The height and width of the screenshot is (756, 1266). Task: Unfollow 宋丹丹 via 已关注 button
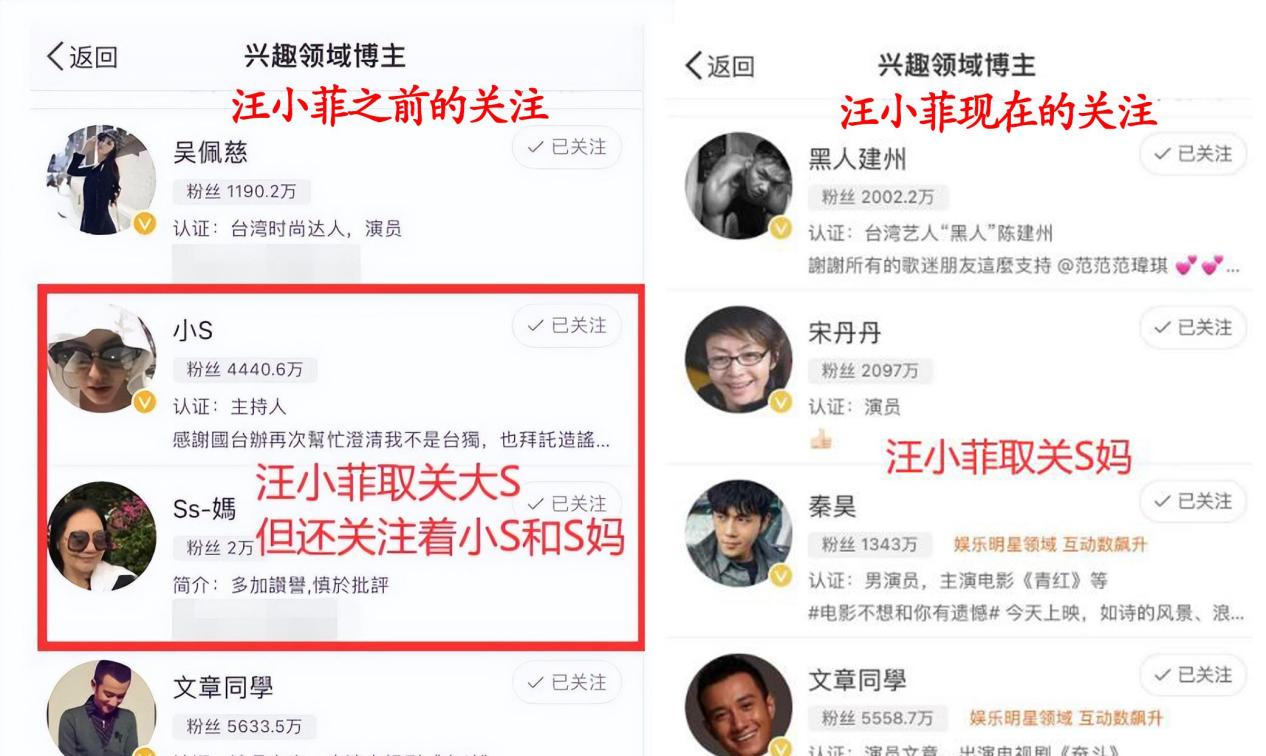pos(1193,327)
